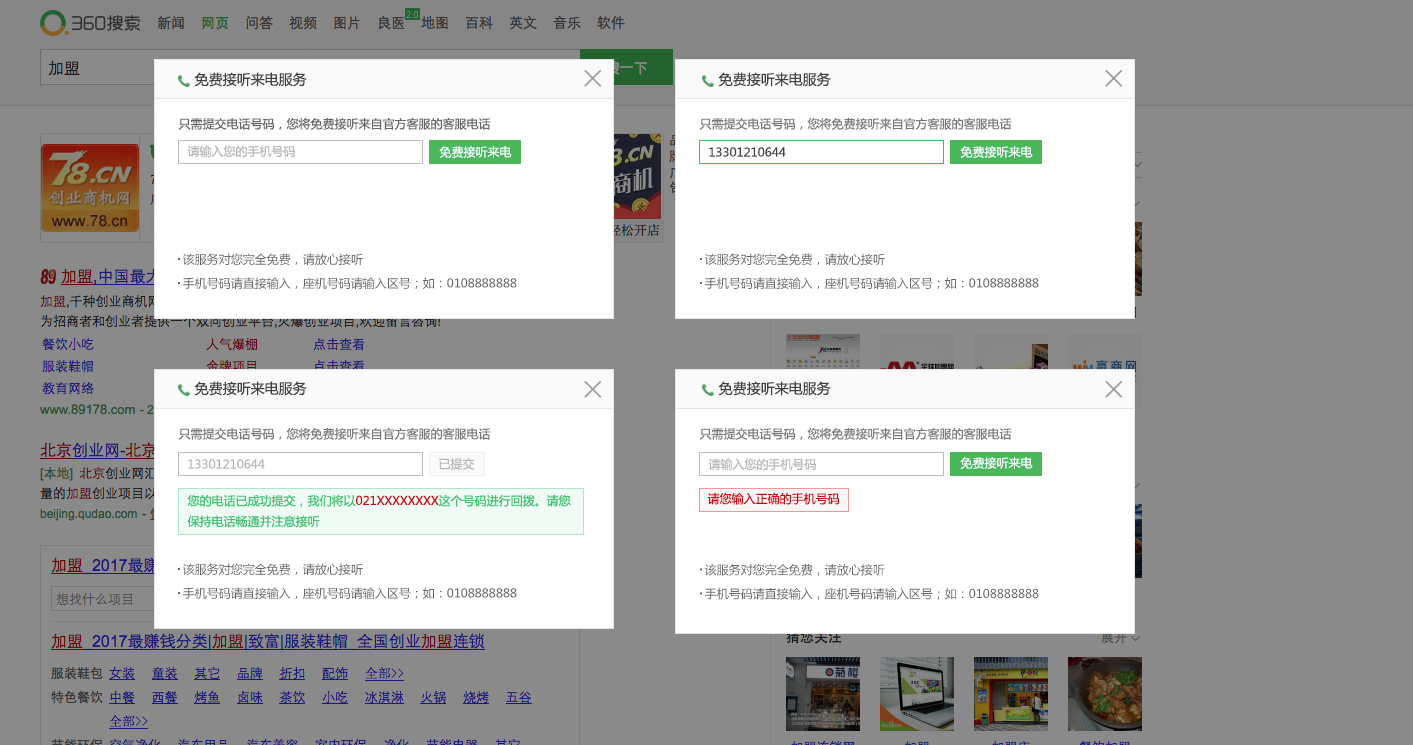Open the 视频 tab
Viewport: 1413px width, 745px height.
click(303, 23)
